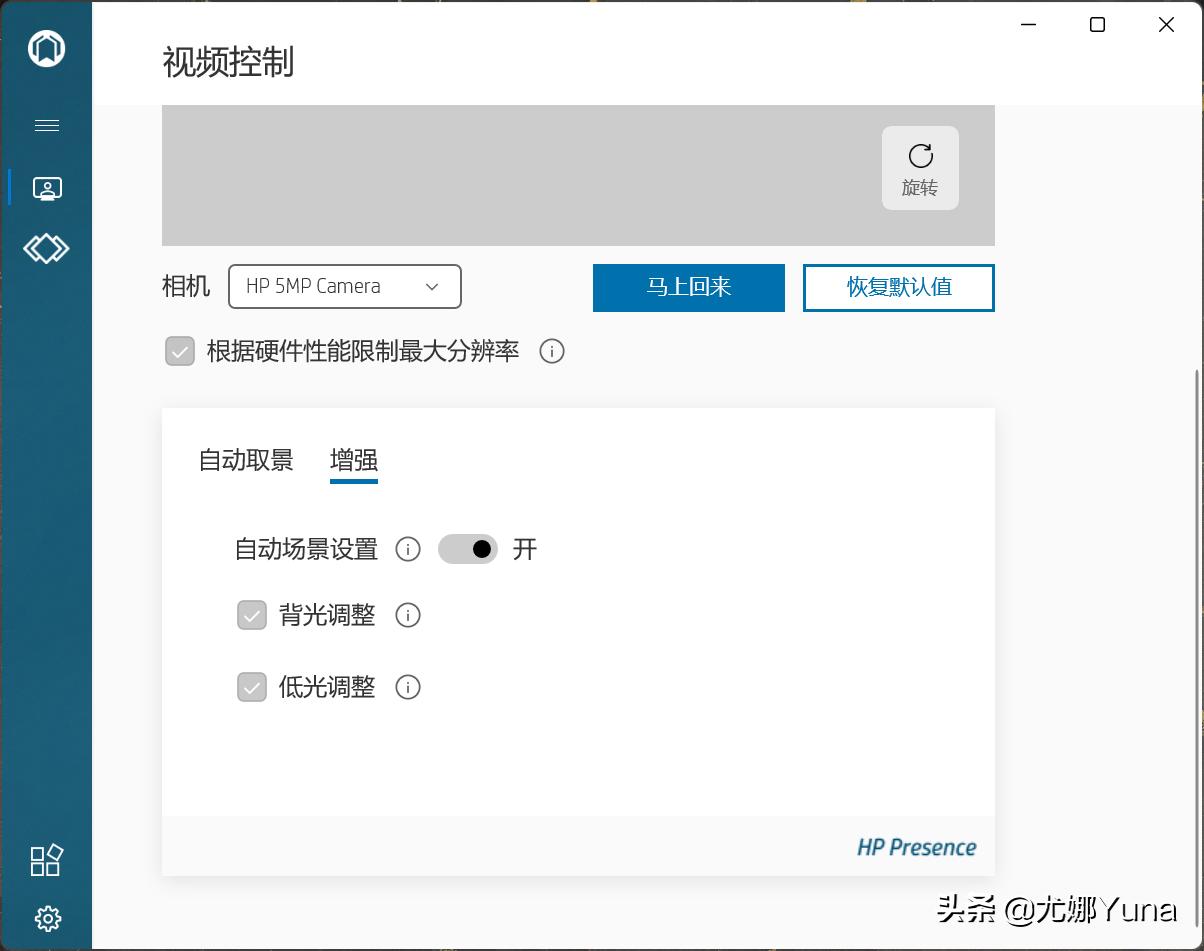Turn off the 自动场景设置 switch
The image size is (1204, 951).
[468, 549]
